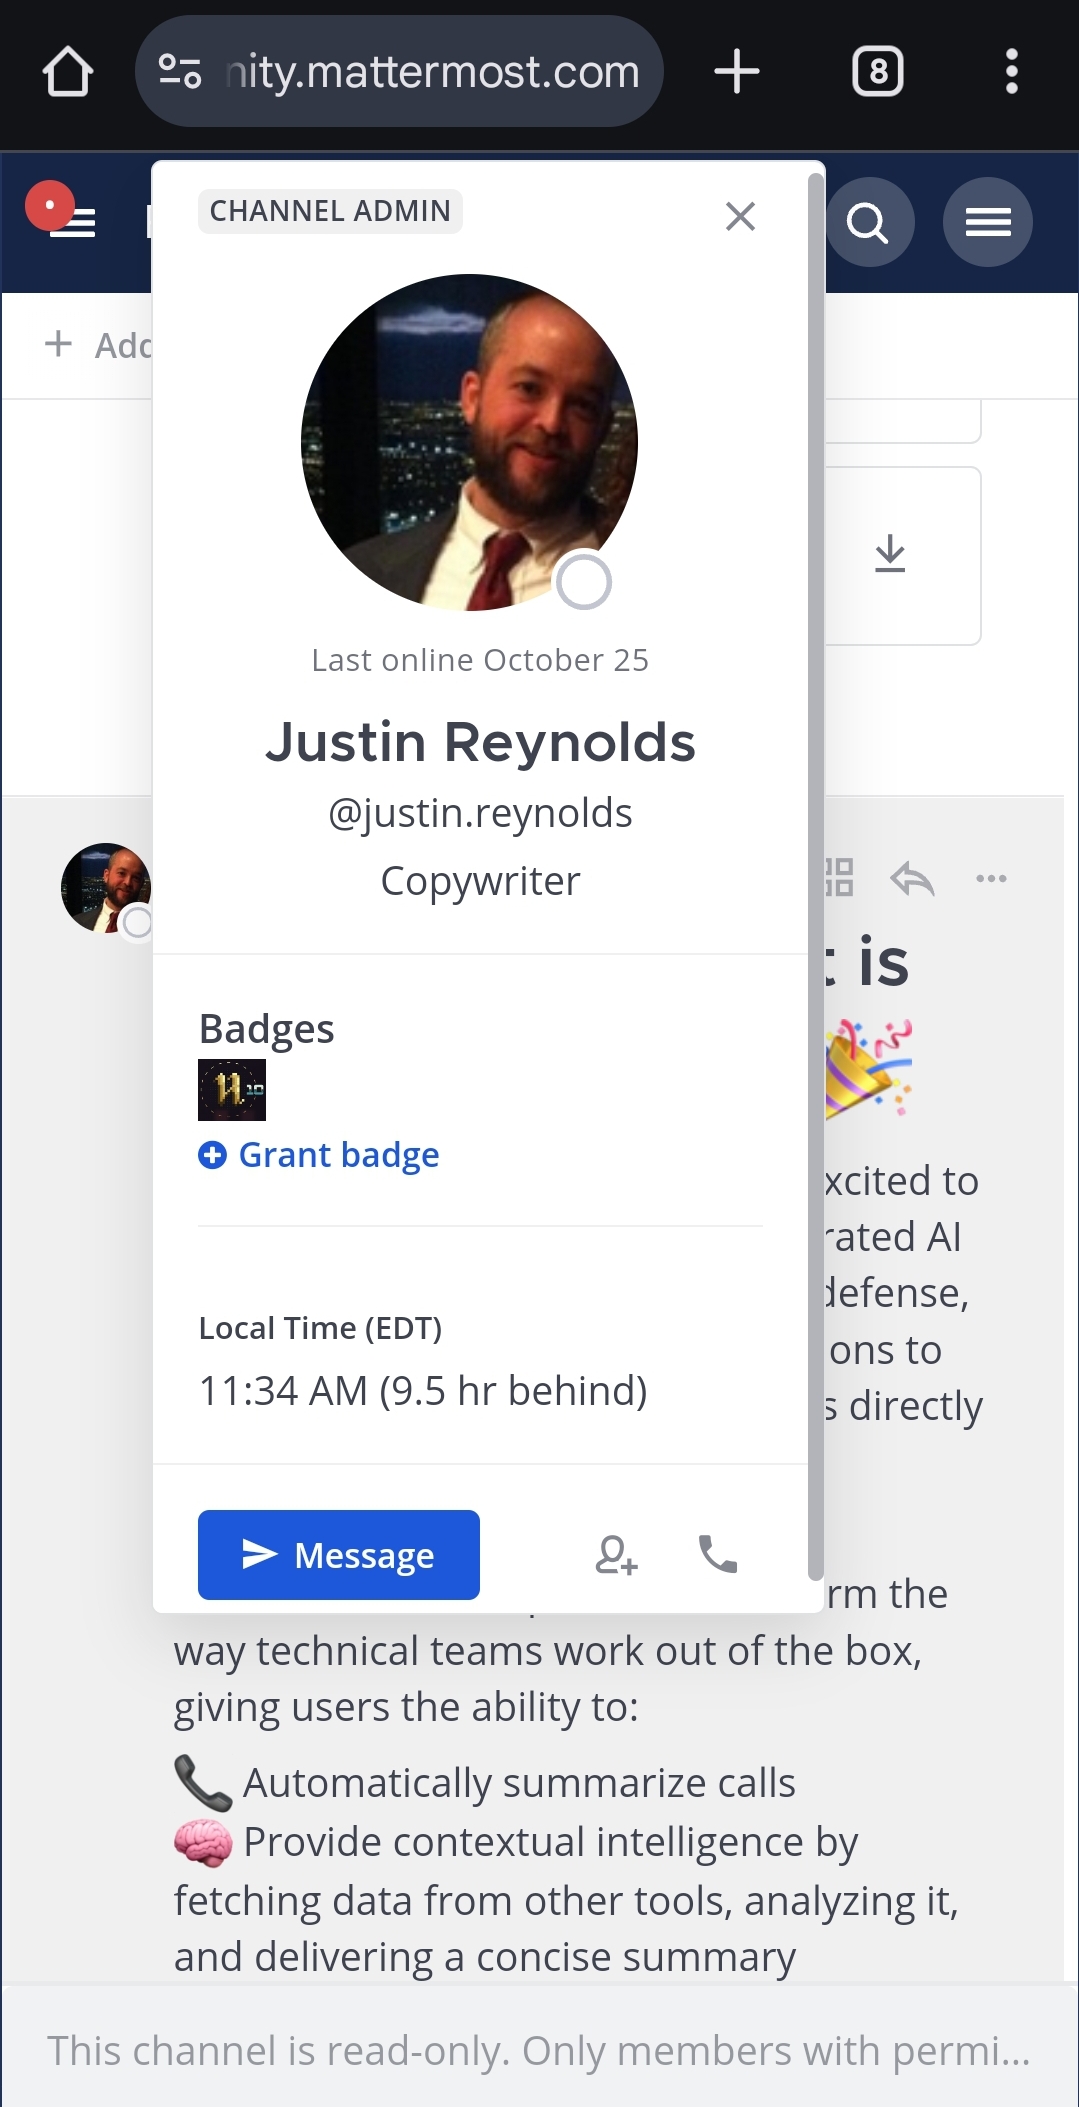Open the Mattermost sidebar hamburger menu
Screen dimensions: 1079x2107
[x=72, y=222]
